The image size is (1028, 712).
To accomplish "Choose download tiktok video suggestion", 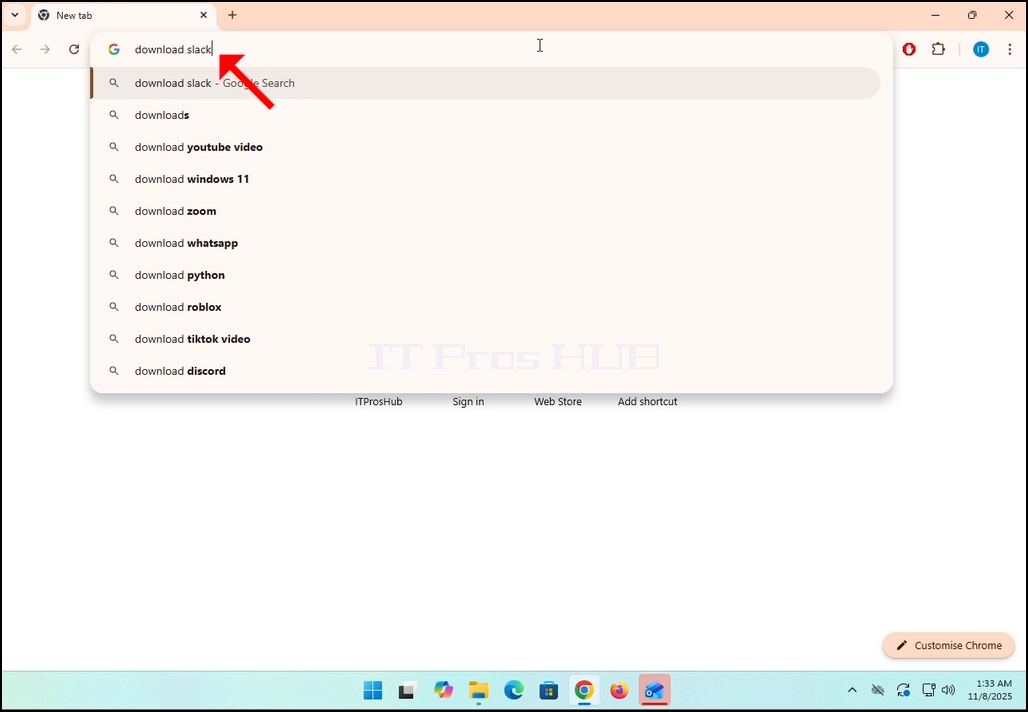I will tap(485, 339).
